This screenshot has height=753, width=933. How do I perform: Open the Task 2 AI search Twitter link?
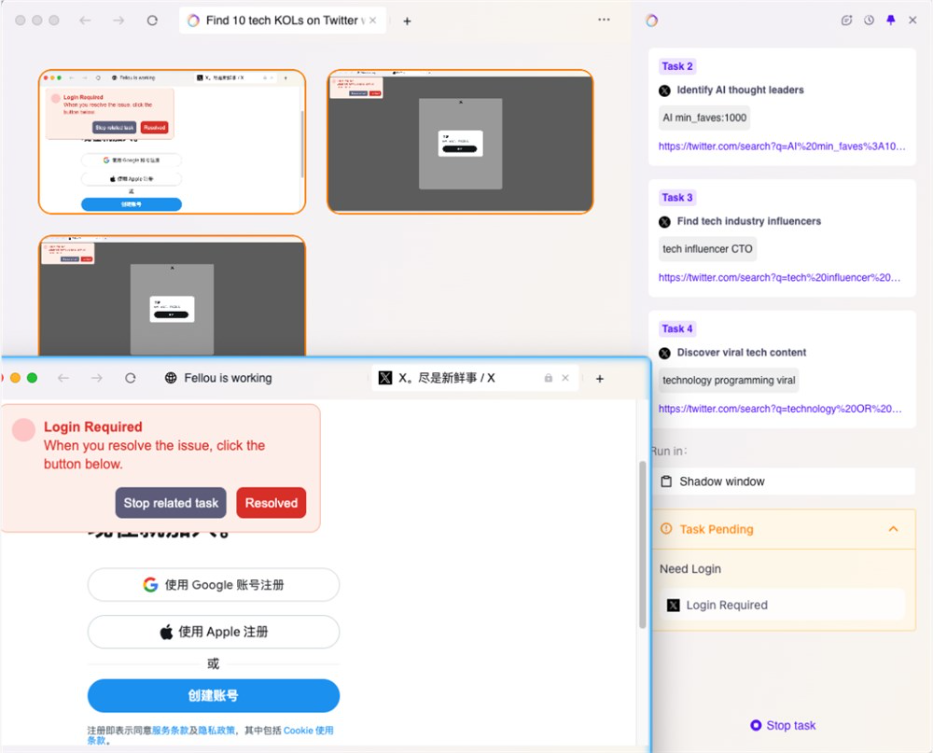pyautogui.click(x=781, y=145)
